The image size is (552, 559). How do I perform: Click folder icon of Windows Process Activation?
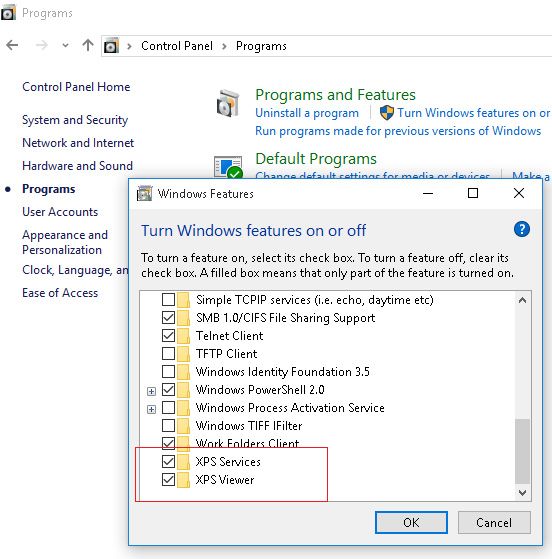coord(183,408)
